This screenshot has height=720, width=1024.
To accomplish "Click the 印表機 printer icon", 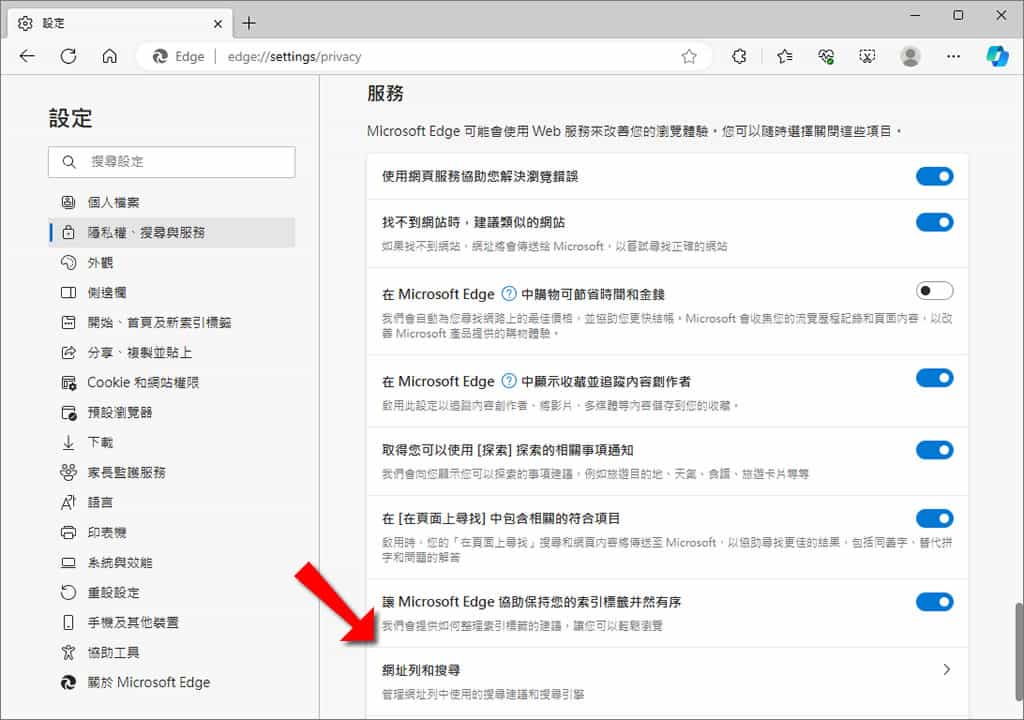I will [x=68, y=532].
